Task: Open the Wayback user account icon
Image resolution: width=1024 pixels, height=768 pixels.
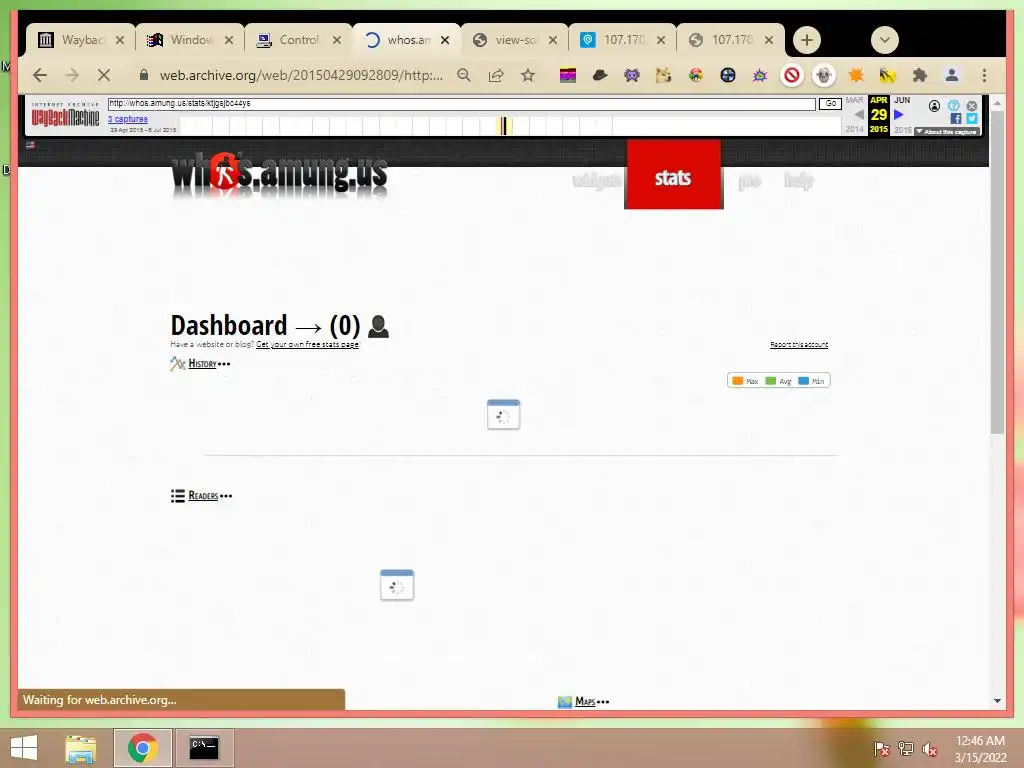Action: (935, 106)
